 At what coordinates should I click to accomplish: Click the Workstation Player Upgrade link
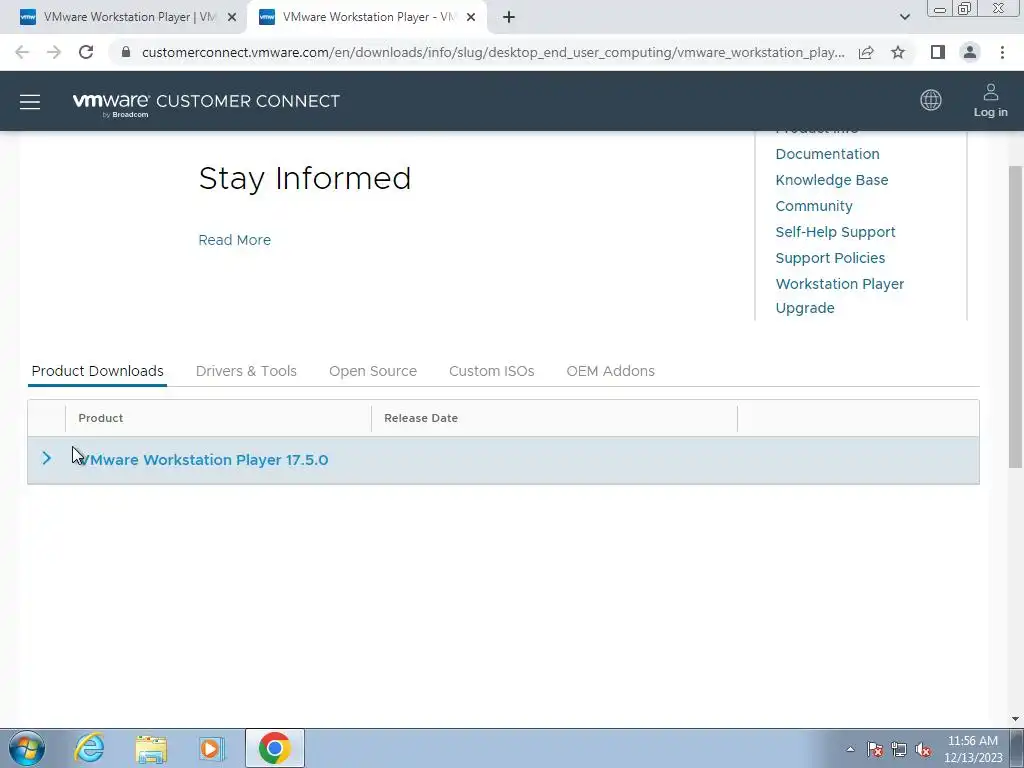pyautogui.click(x=840, y=296)
